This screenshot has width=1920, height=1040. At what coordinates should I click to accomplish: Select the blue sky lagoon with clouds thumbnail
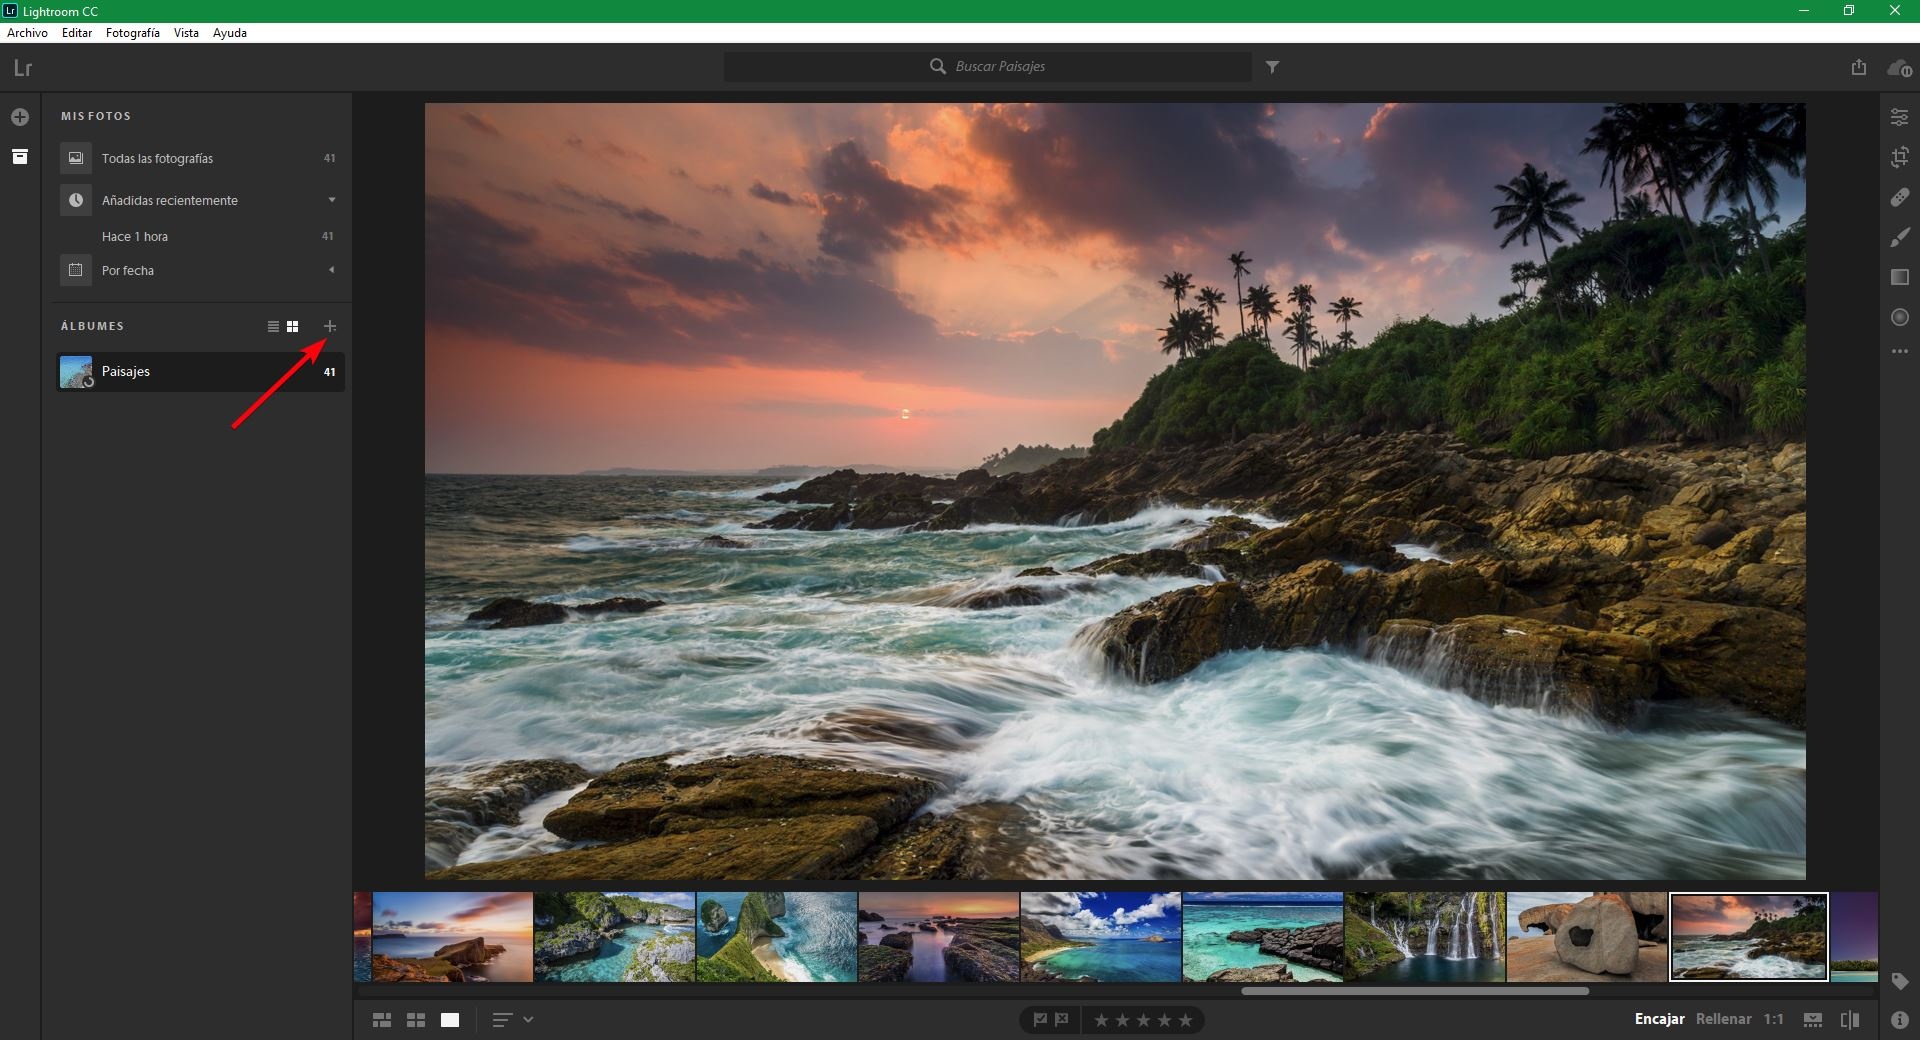point(1101,937)
